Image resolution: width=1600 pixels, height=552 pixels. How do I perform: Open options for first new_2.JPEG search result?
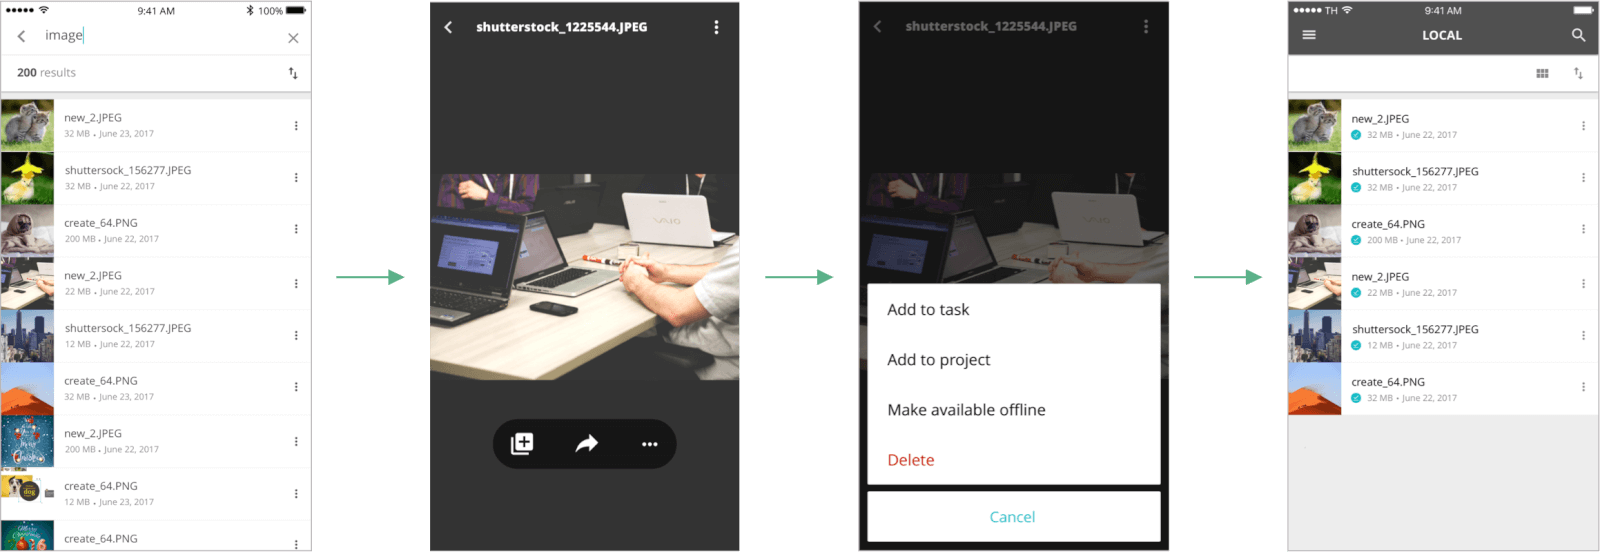296,126
